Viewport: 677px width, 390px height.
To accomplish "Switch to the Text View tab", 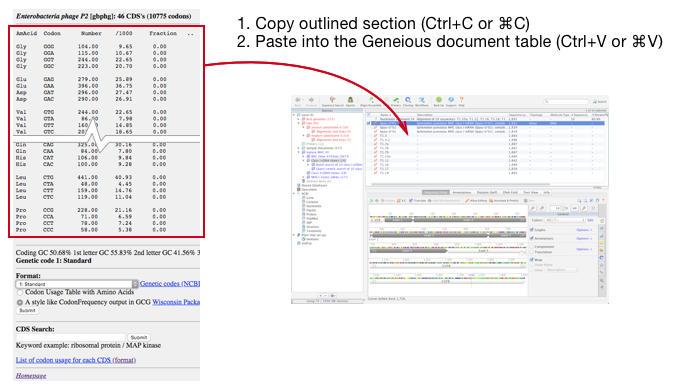I will click(531, 192).
